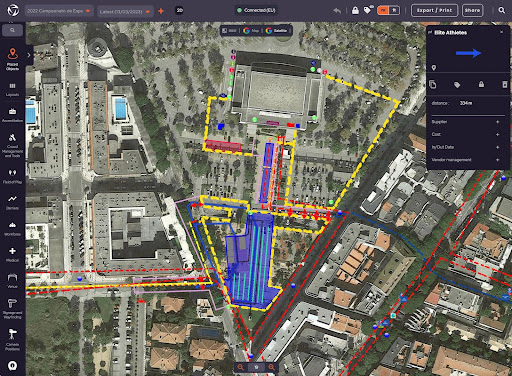This screenshot has height=376, width=512.
Task: Click the Connected status indicator
Action: point(256,10)
